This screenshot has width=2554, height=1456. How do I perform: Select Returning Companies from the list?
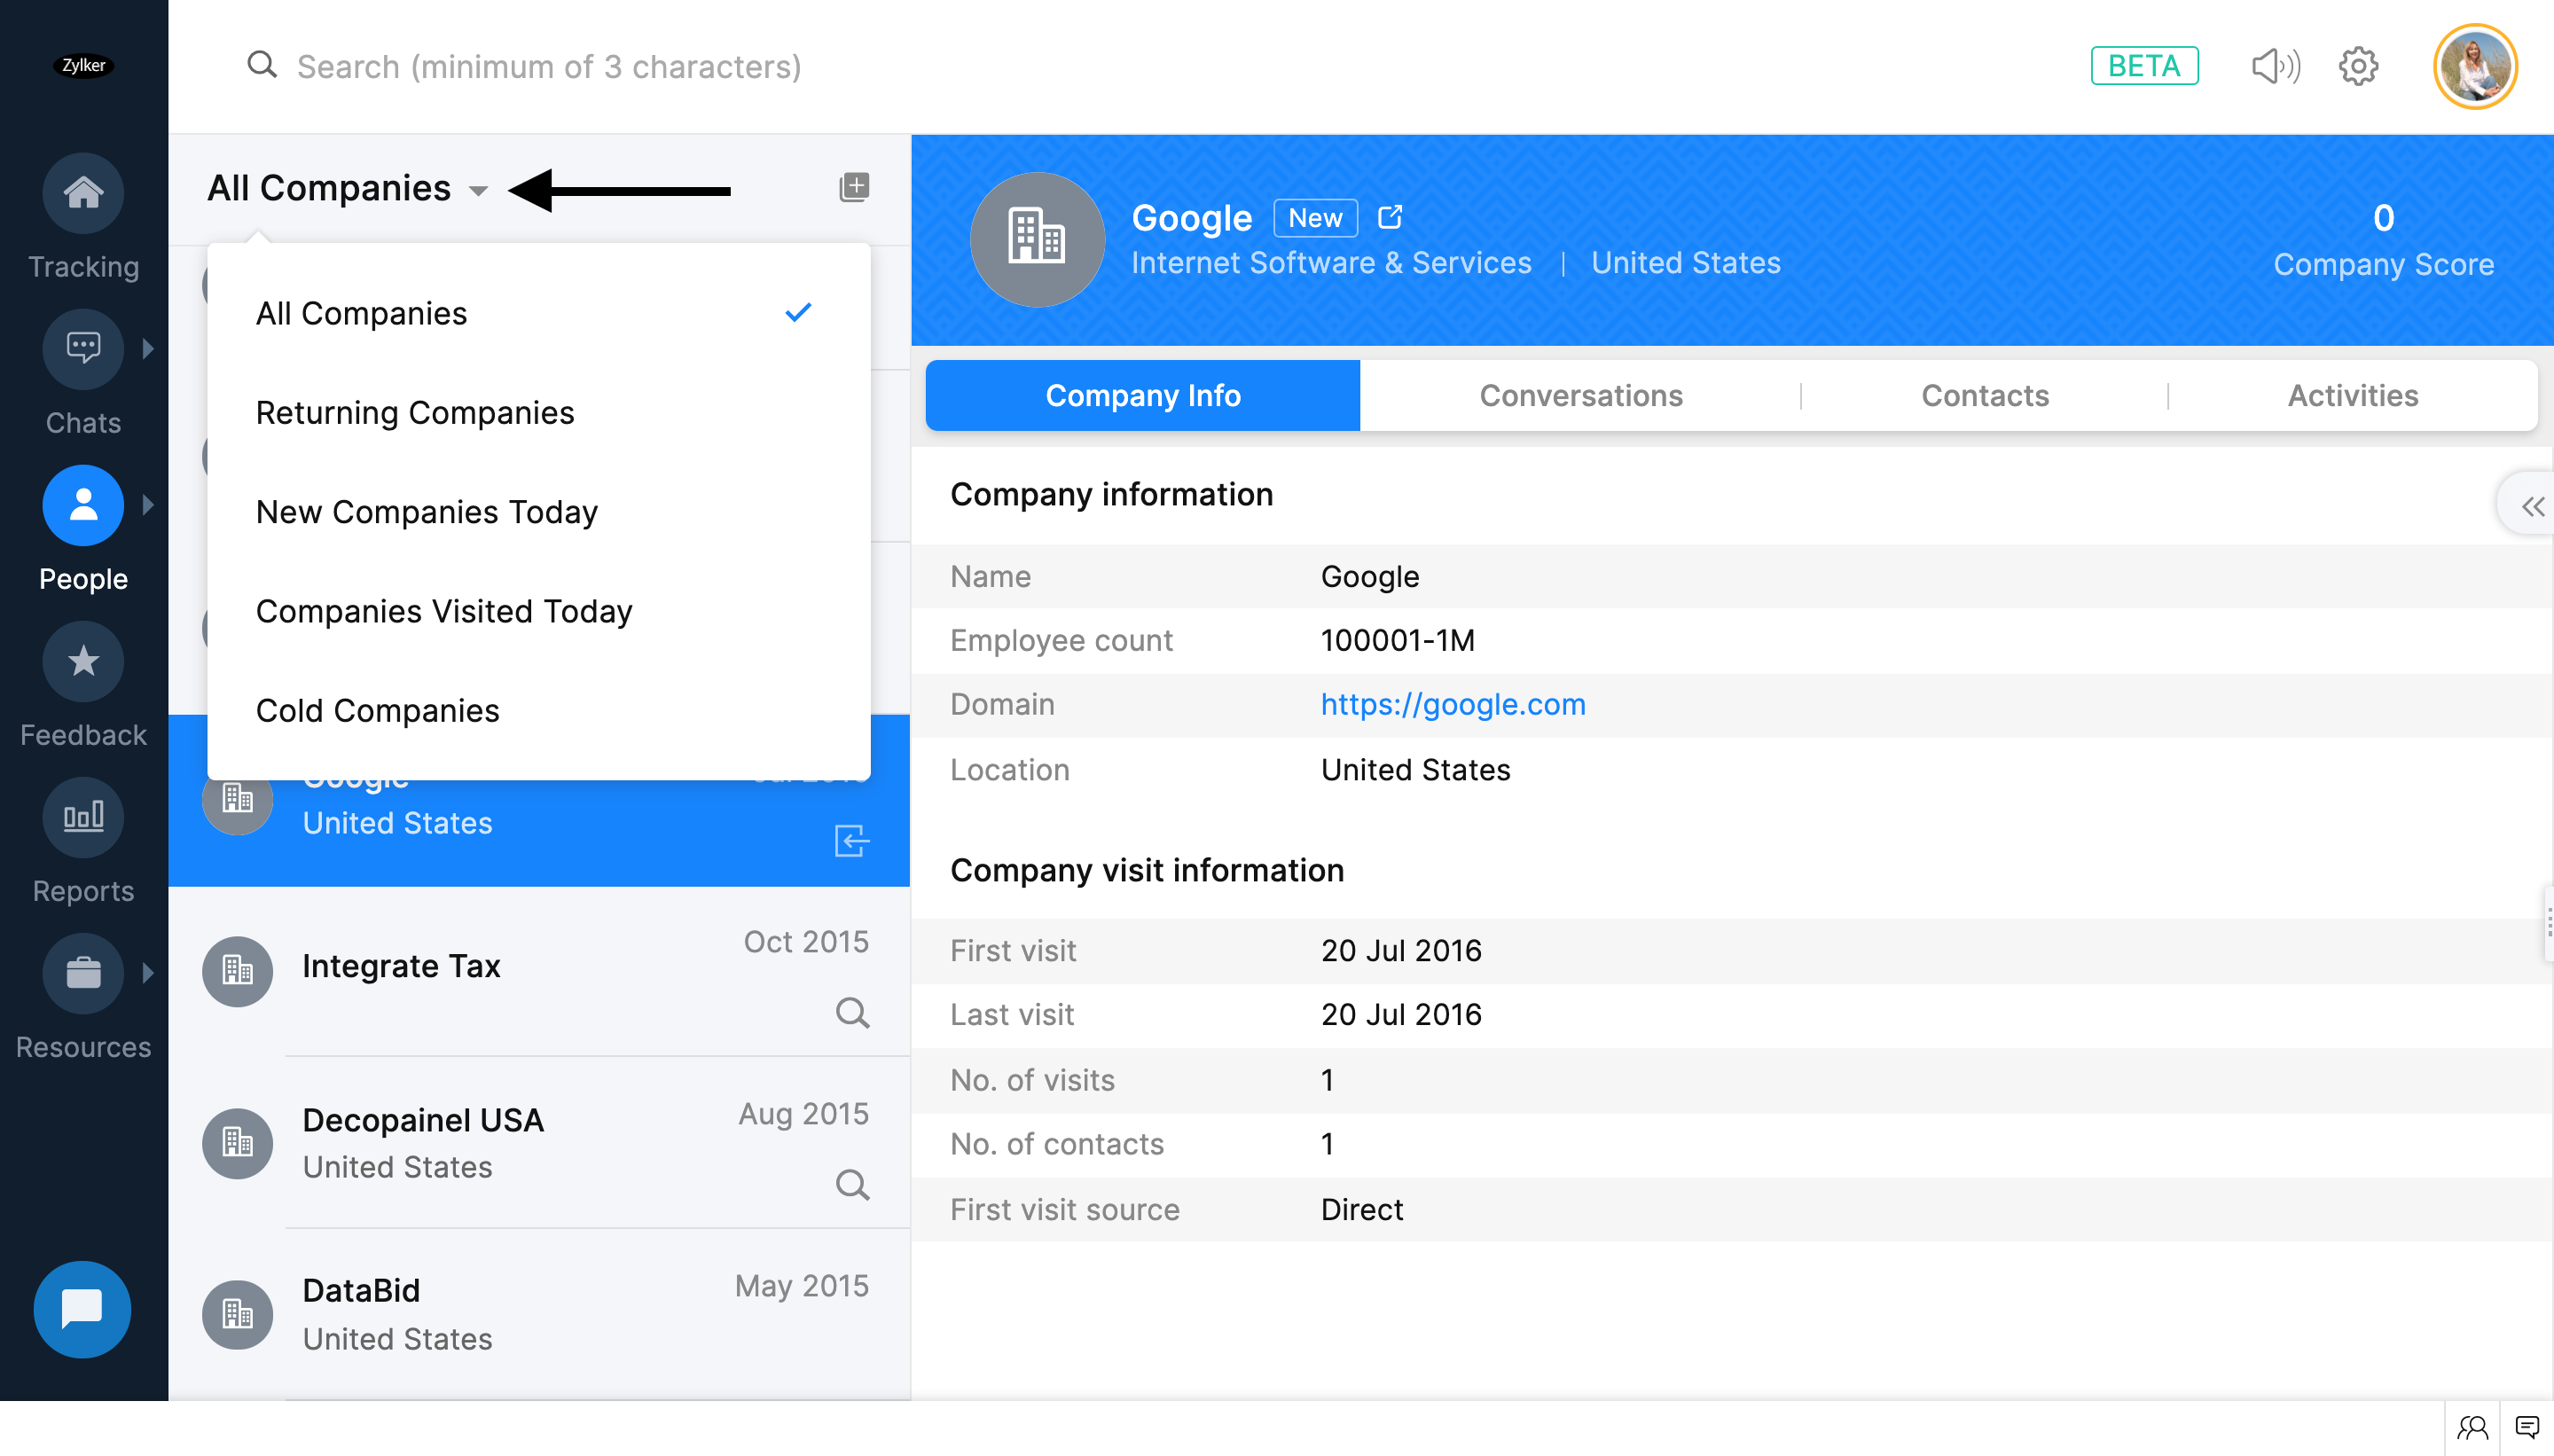point(414,412)
